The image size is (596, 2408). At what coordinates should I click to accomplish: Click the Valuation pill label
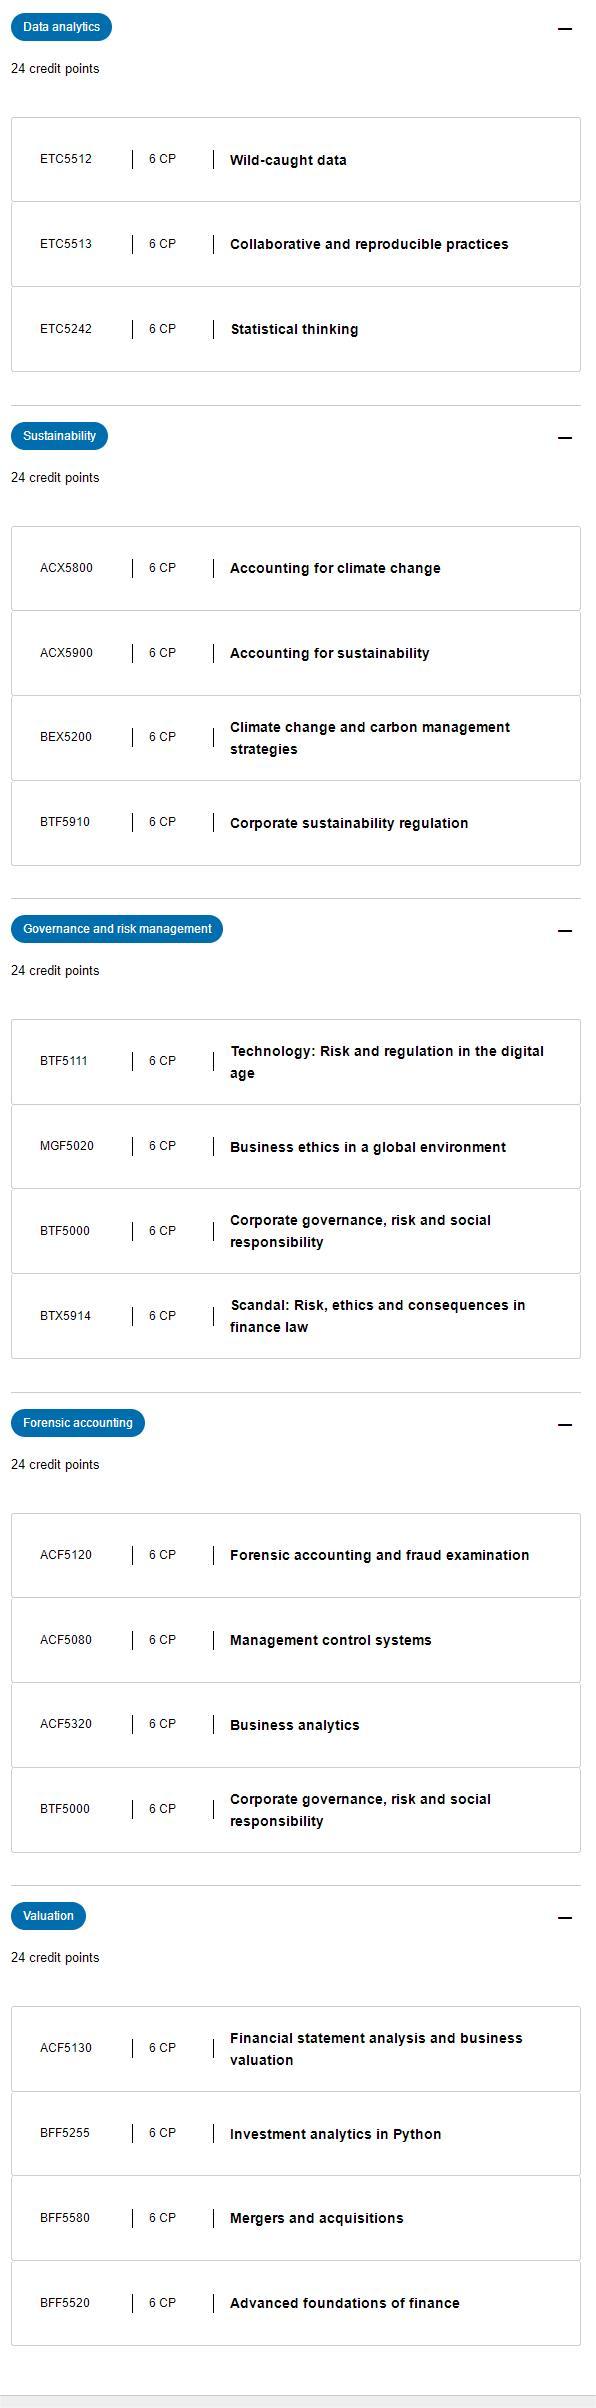49,1916
